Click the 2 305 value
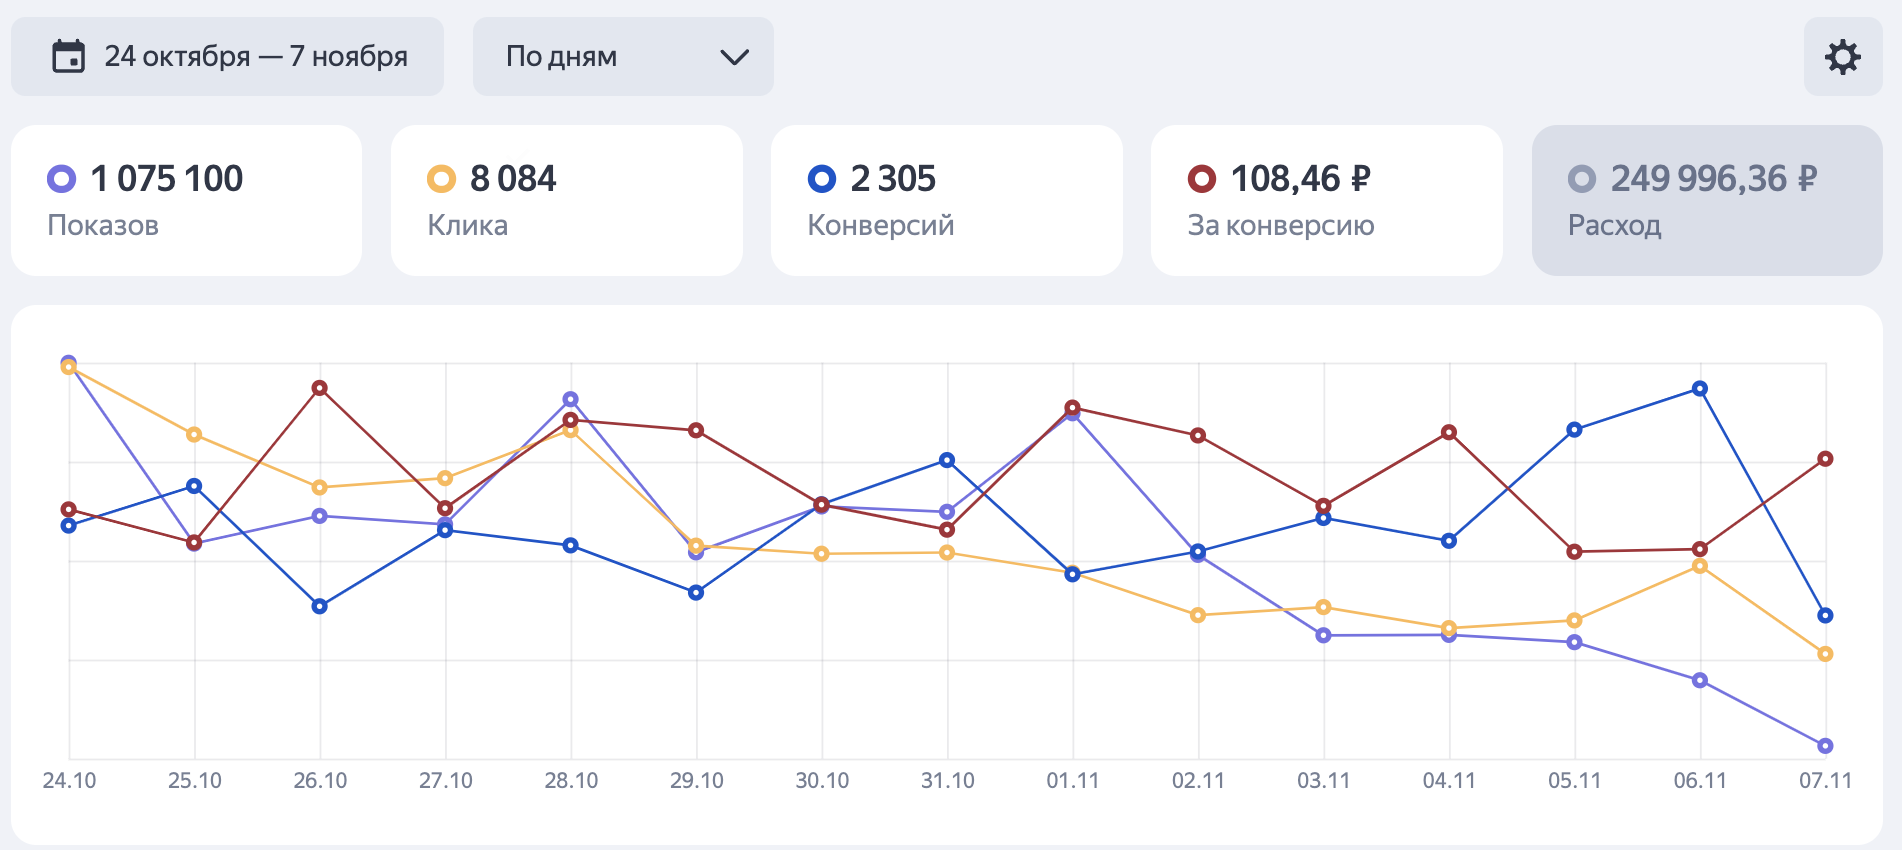Viewport: 1902px width, 850px height. [893, 179]
